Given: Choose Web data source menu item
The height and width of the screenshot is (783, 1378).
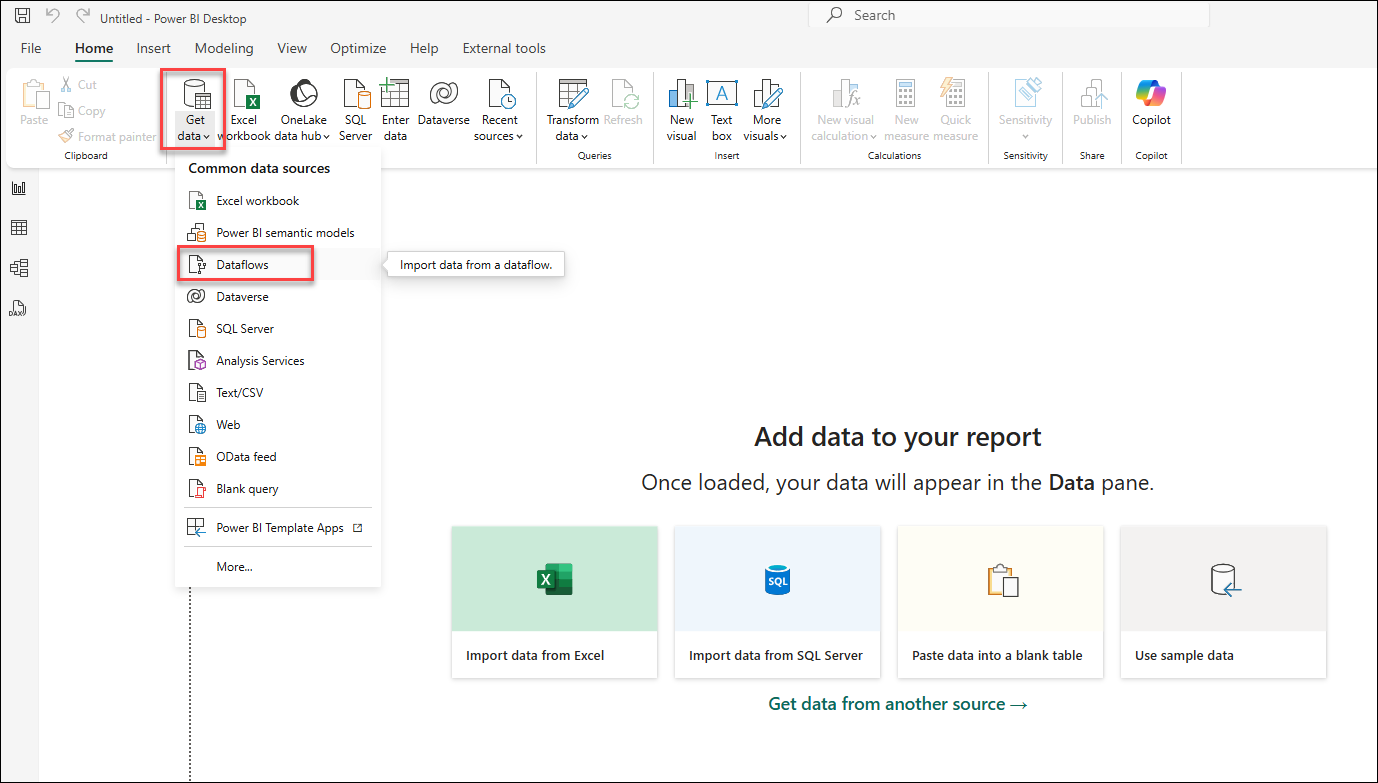Looking at the screenshot, I should (277, 425).
